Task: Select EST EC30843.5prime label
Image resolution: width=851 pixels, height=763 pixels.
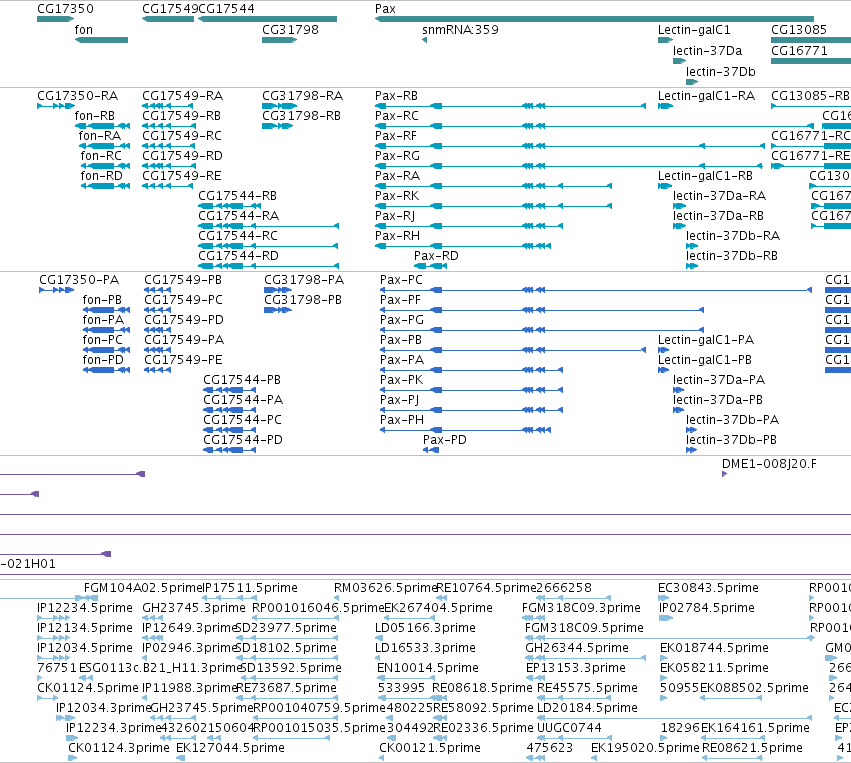Action: (708, 588)
